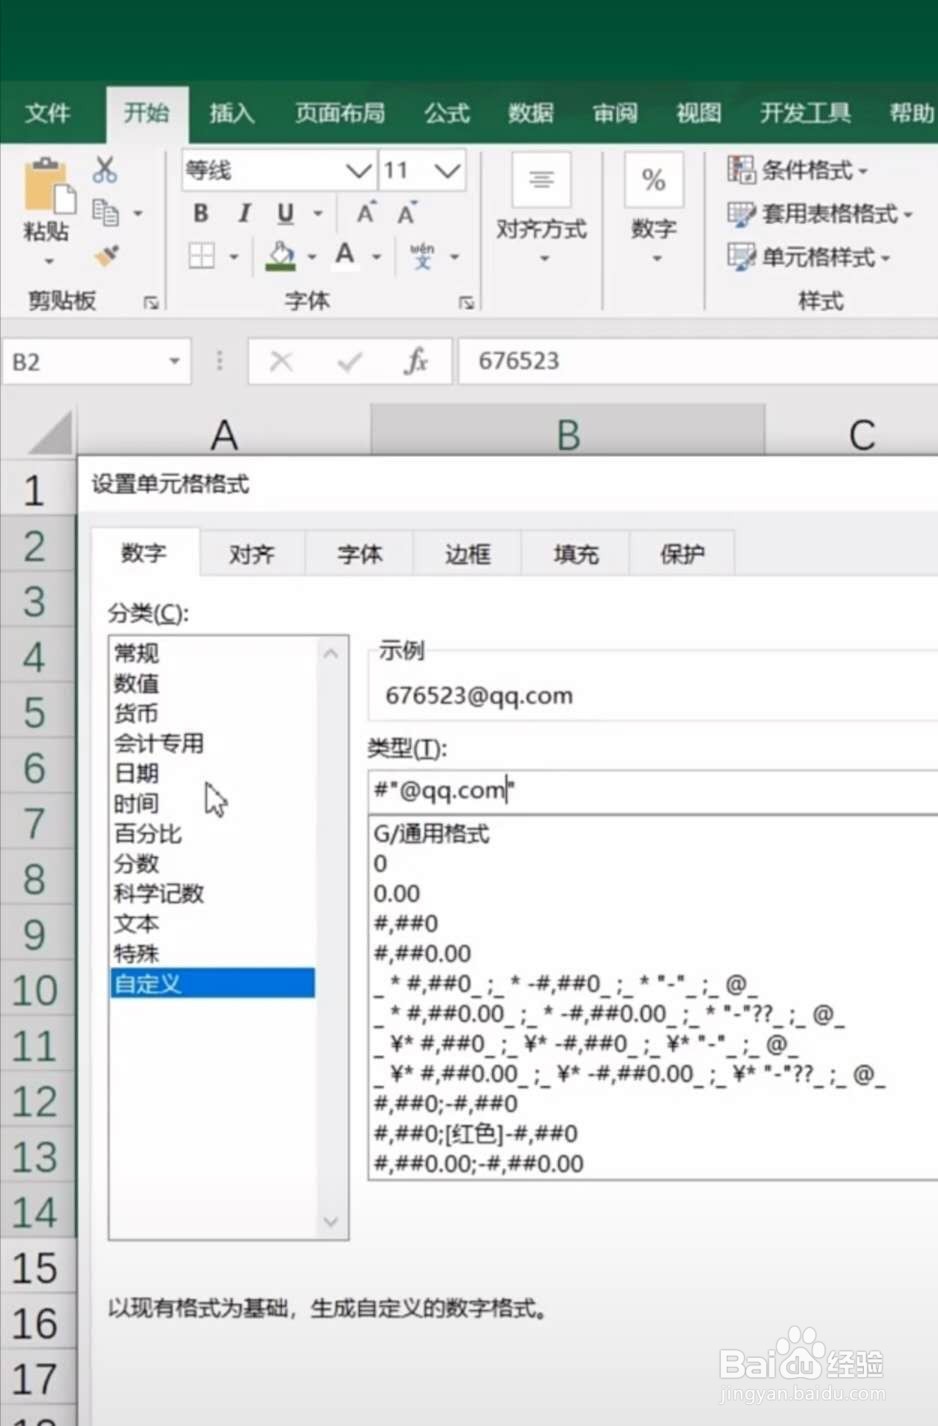Switch to the 边框 tab in the dialog
Image resolution: width=938 pixels, height=1426 pixels.
(x=466, y=554)
